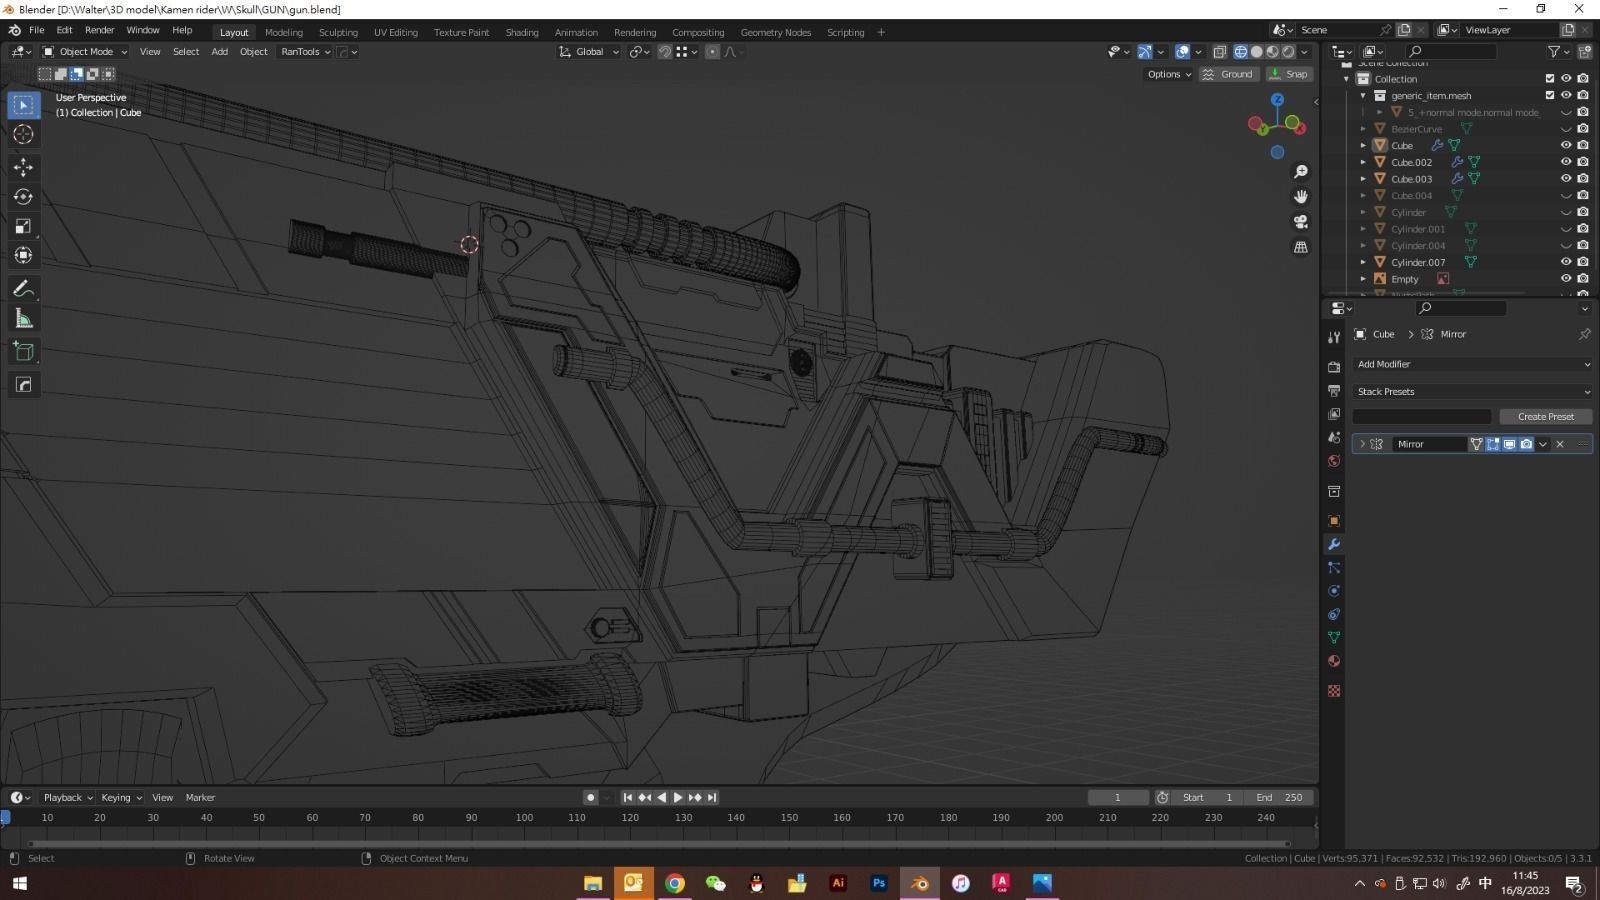The width and height of the screenshot is (1600, 900).
Task: Show the hidden BezierCurve object
Action: click(x=1566, y=129)
